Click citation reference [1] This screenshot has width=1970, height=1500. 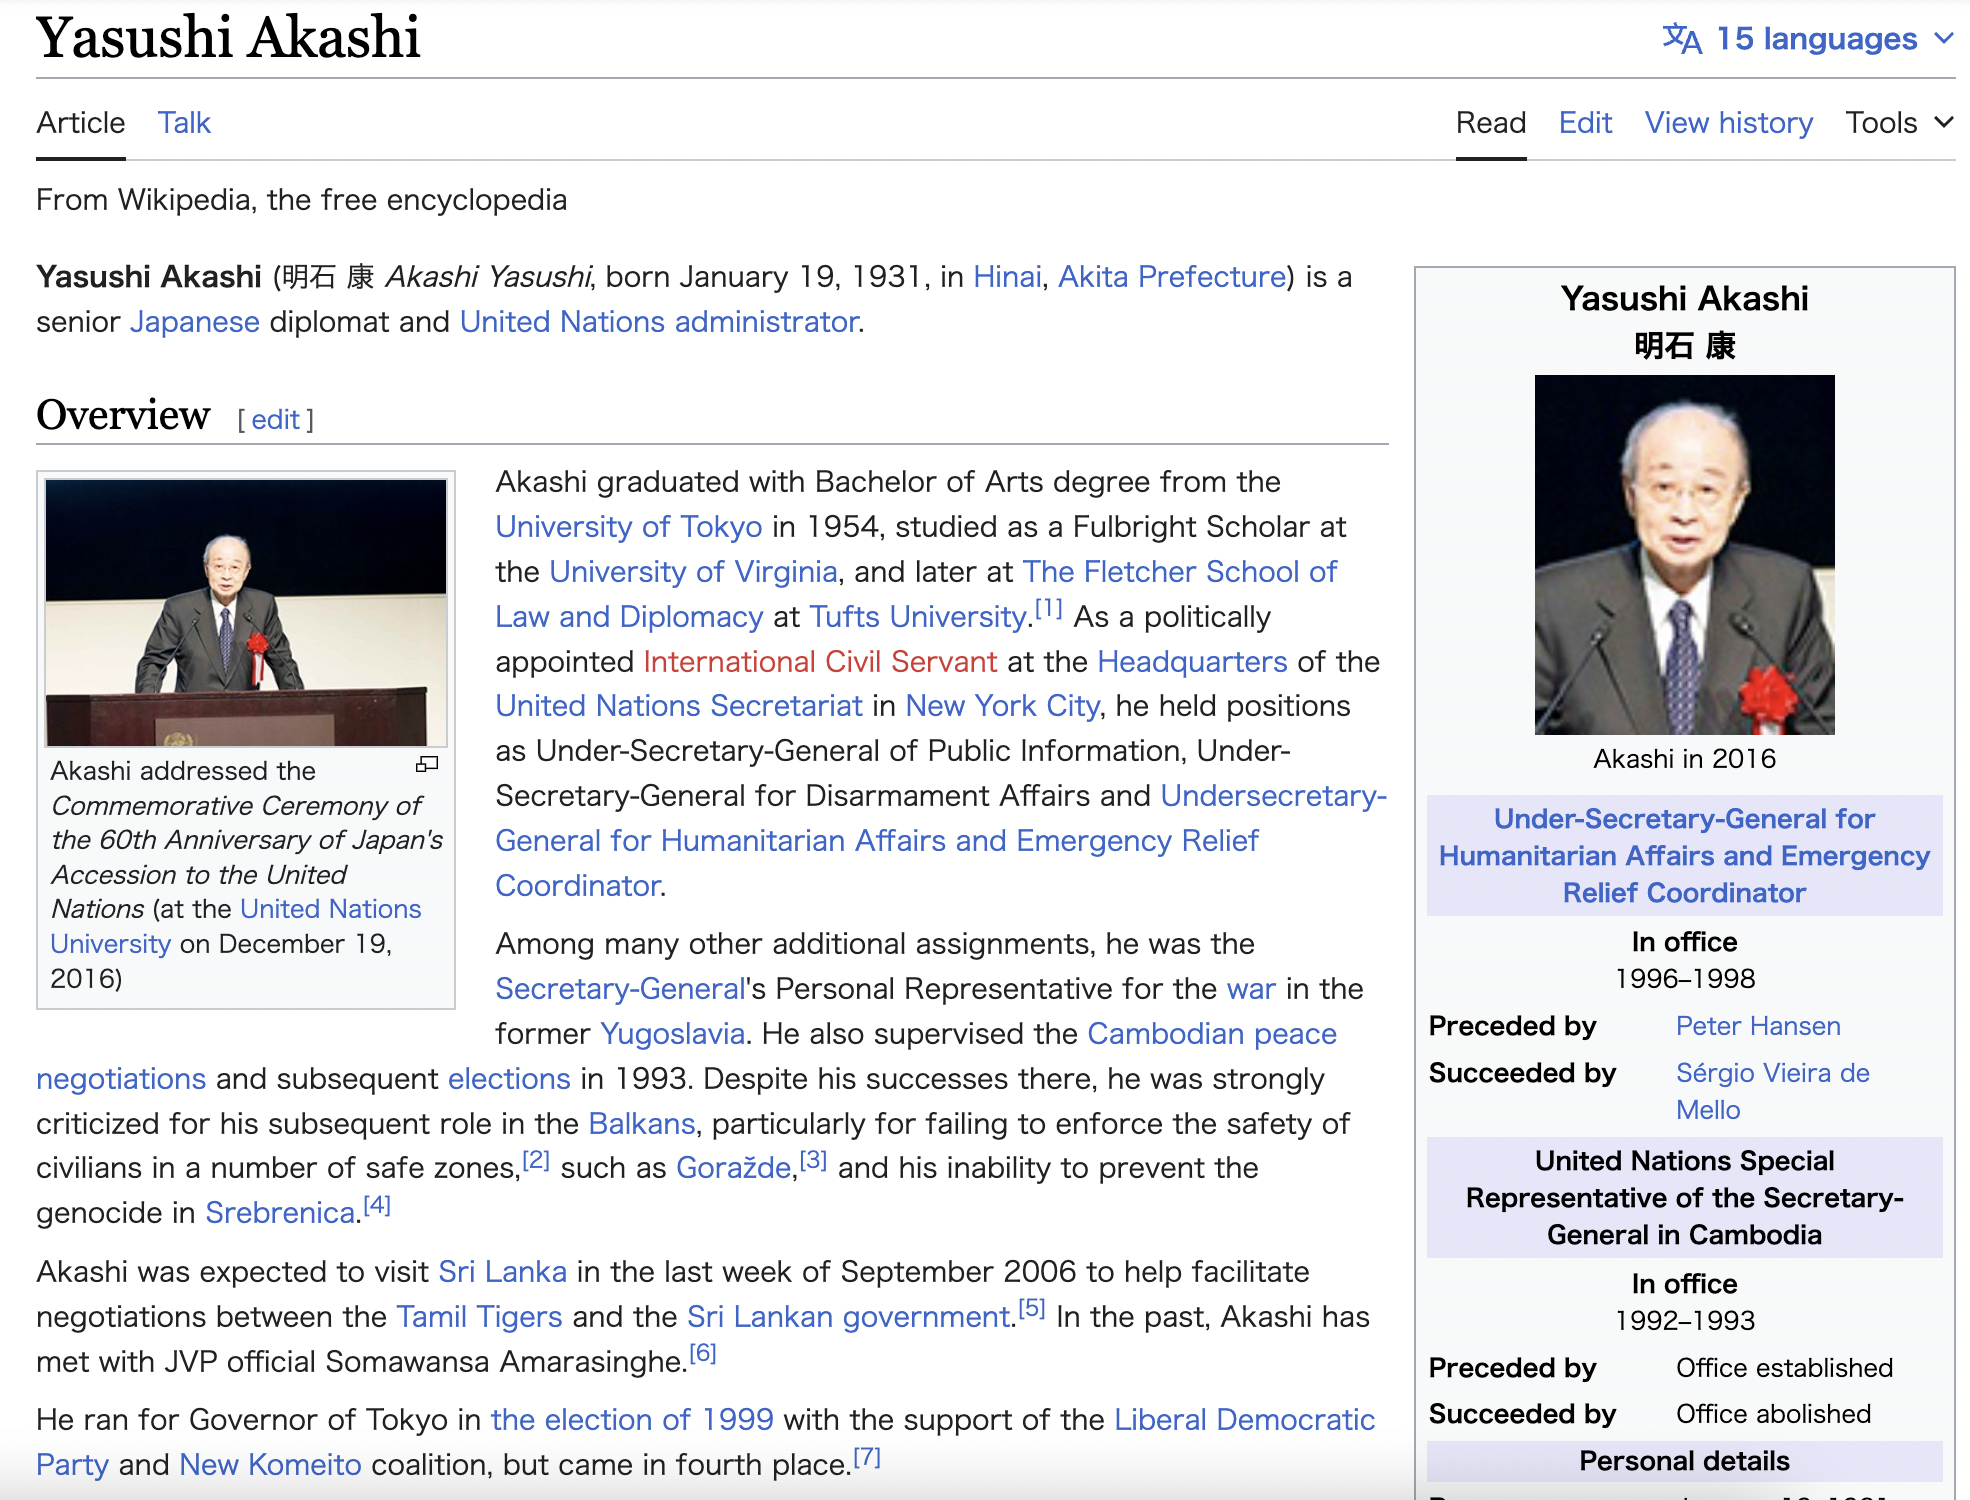(1048, 608)
